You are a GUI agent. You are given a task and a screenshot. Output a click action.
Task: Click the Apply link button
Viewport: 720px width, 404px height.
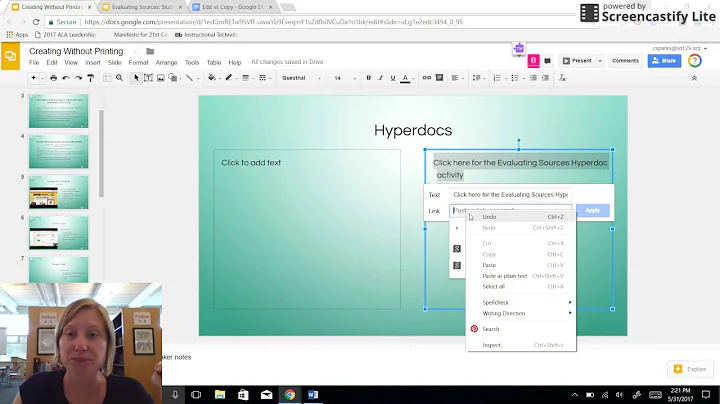click(x=592, y=210)
